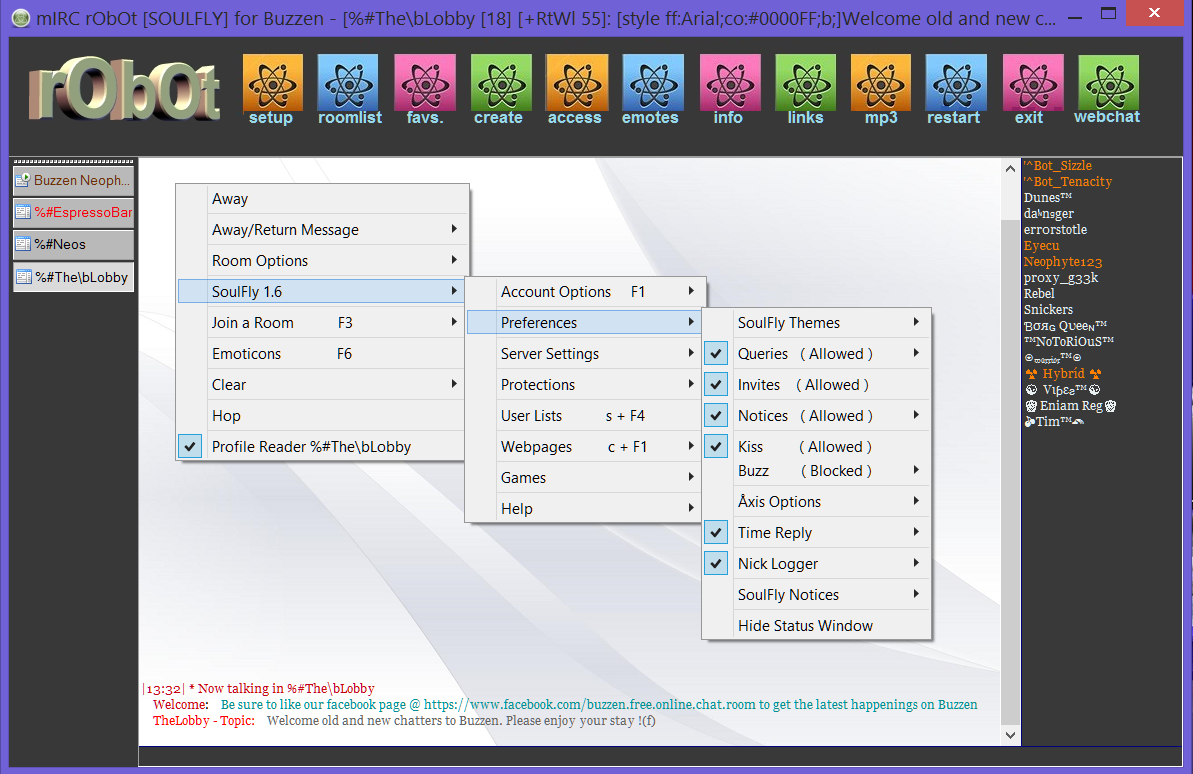Open the Webpages submenu entry
The width and height of the screenshot is (1193, 774).
click(x=585, y=447)
